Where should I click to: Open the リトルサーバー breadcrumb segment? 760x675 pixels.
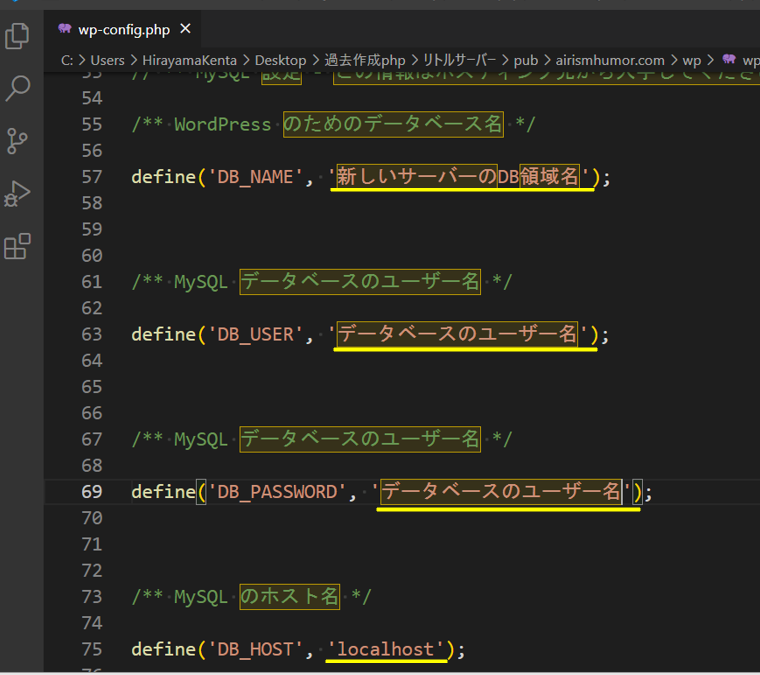click(x=459, y=60)
